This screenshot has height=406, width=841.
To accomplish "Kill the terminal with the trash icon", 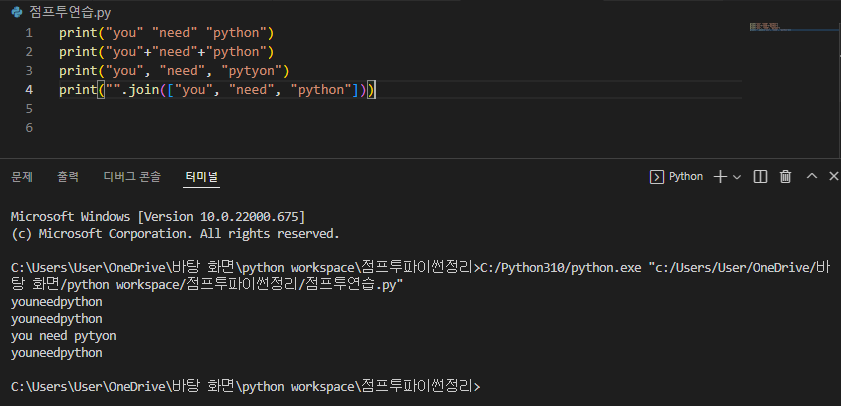I will (x=785, y=177).
